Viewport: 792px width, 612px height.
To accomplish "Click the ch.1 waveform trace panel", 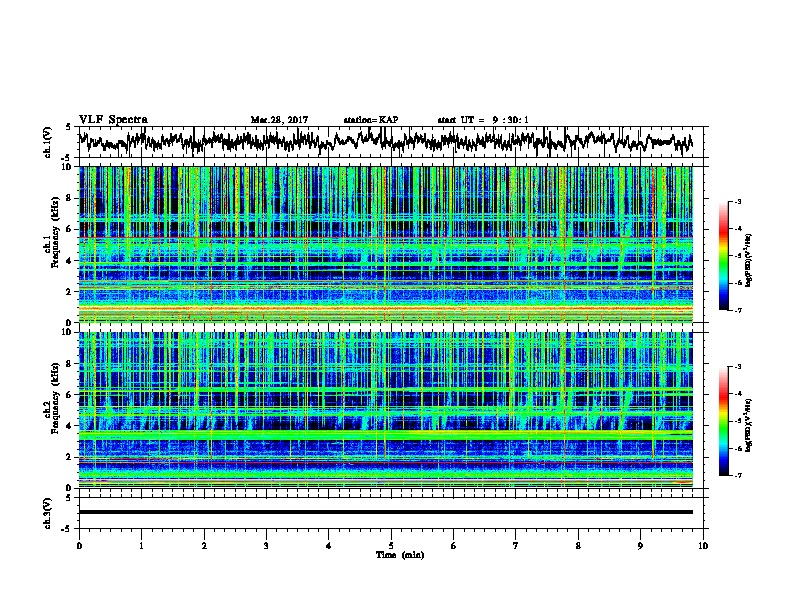I will pyautogui.click(x=391, y=142).
